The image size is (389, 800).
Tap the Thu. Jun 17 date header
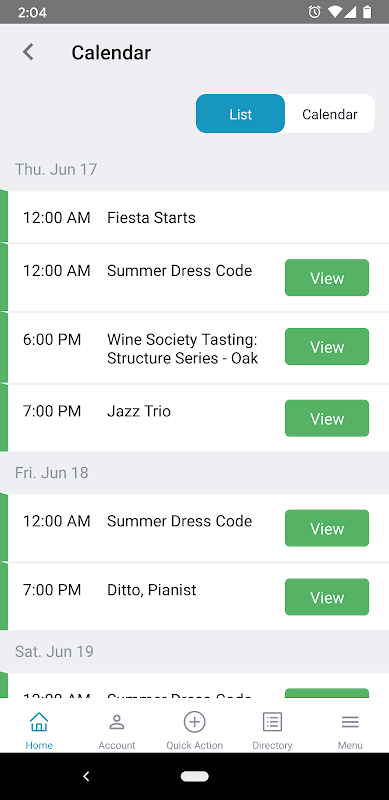point(56,169)
